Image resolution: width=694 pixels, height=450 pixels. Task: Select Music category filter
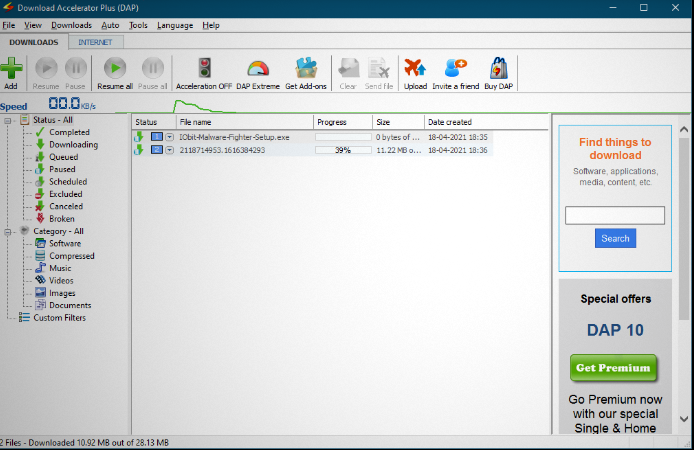tap(60, 268)
